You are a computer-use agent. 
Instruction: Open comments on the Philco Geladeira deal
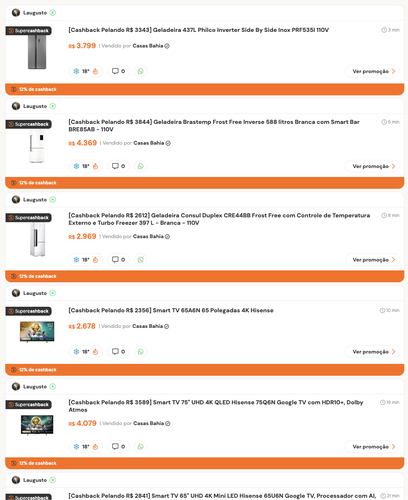118,71
